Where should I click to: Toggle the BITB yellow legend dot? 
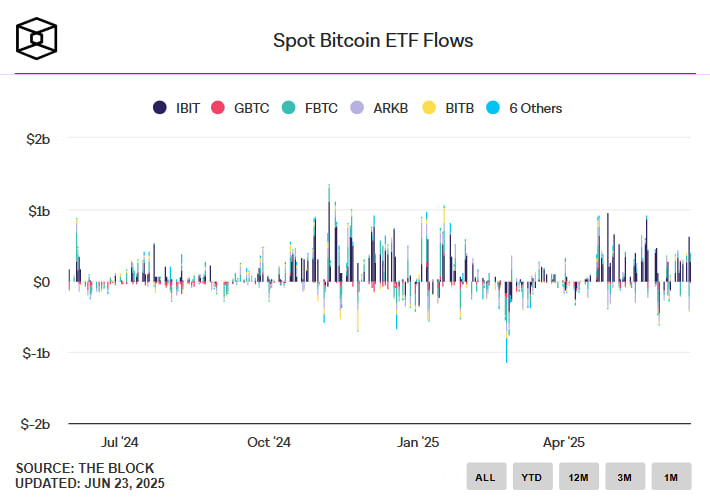coord(429,108)
